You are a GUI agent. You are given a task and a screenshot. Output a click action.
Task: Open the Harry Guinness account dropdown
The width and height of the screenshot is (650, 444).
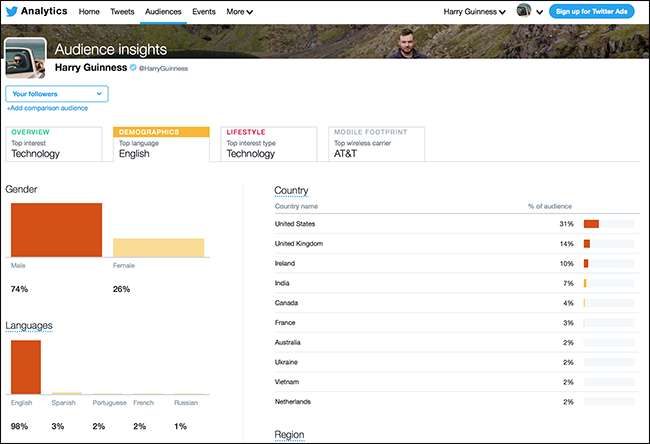(x=475, y=12)
